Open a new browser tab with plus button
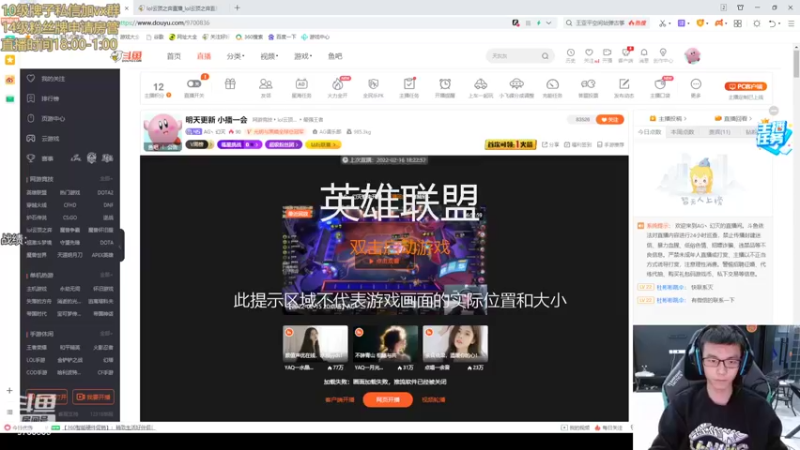 point(237,8)
